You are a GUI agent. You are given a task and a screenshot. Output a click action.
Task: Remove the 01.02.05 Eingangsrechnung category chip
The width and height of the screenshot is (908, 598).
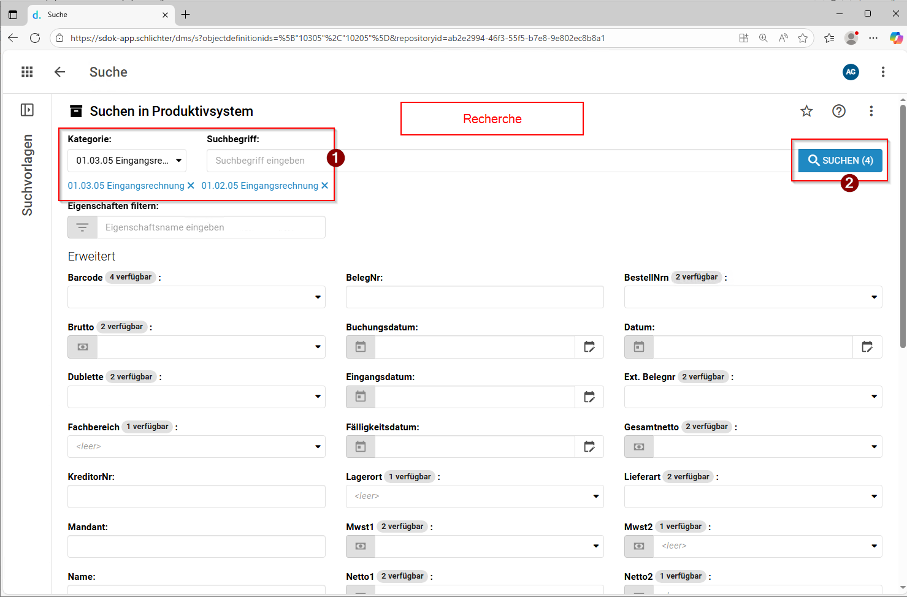(324, 186)
